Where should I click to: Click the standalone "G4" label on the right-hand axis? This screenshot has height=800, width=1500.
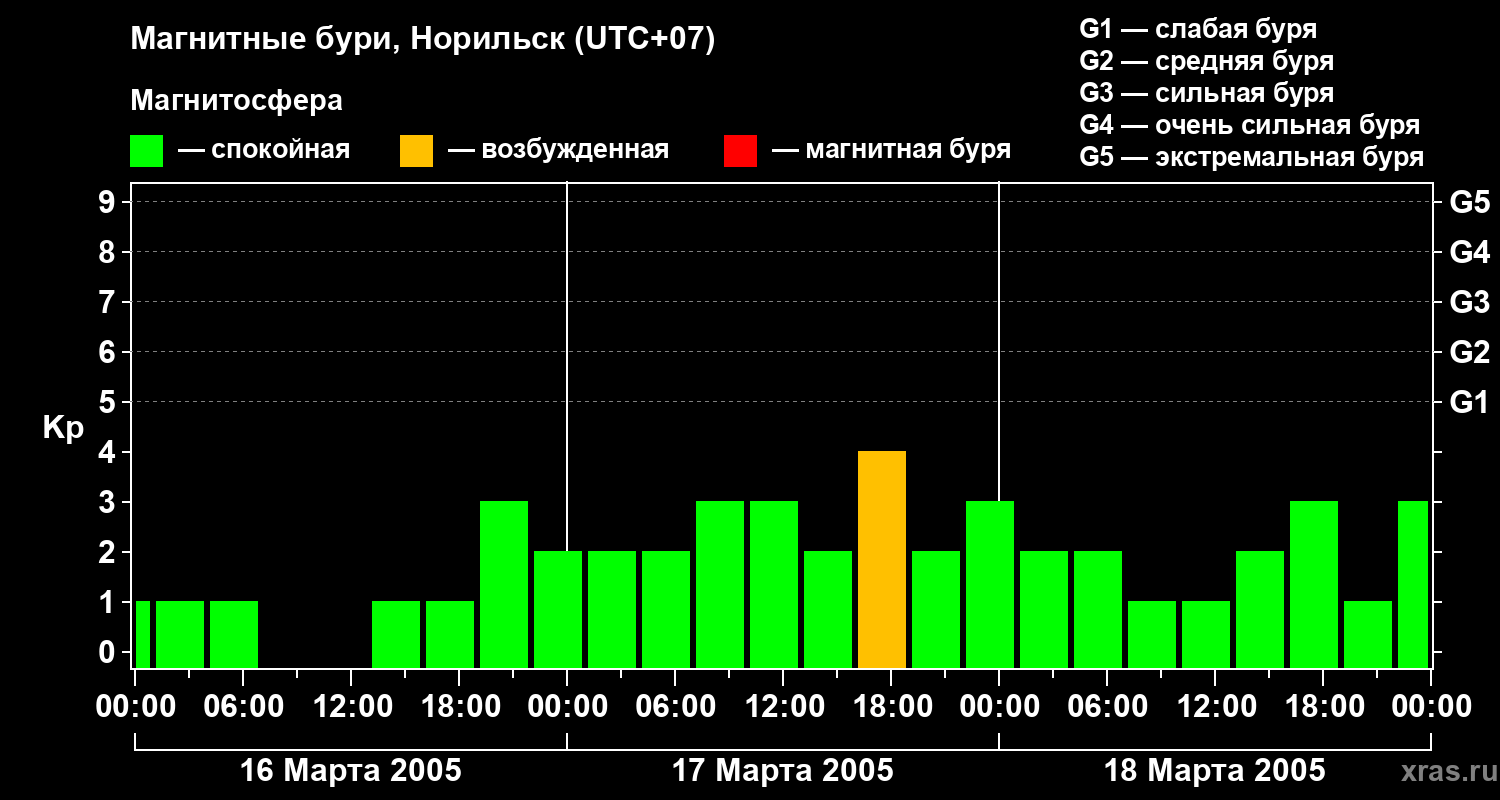tap(1470, 252)
